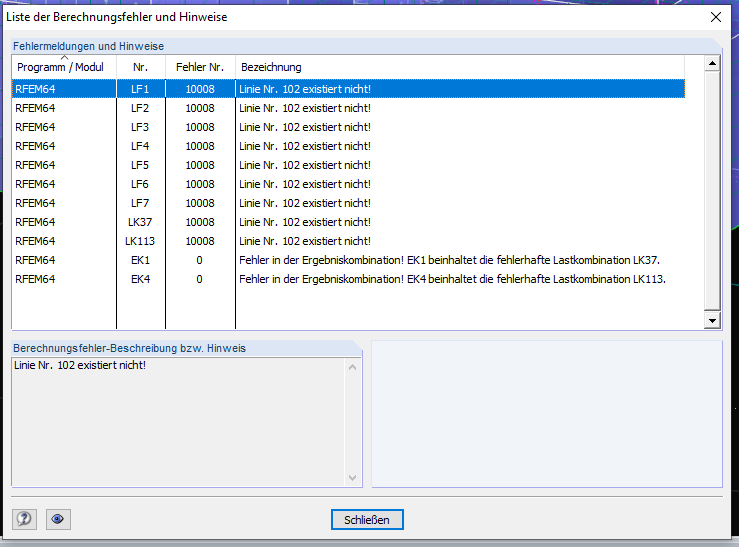Click the Fehler Nr. column header
This screenshot has height=547, width=739.
200,67
